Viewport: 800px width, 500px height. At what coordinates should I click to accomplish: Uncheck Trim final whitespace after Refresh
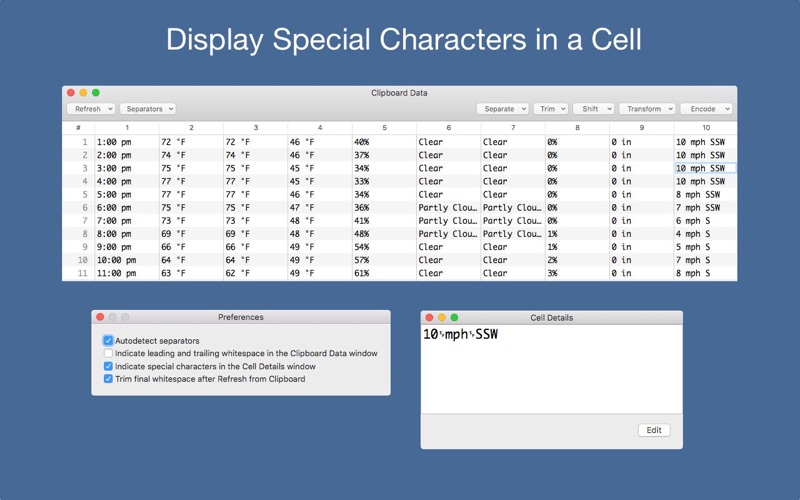tap(108, 379)
